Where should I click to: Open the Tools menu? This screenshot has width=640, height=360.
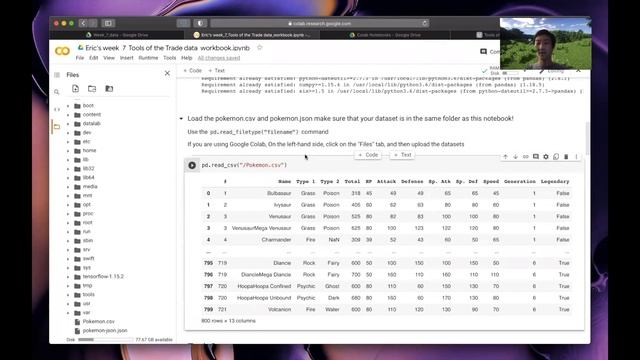pyautogui.click(x=169, y=58)
